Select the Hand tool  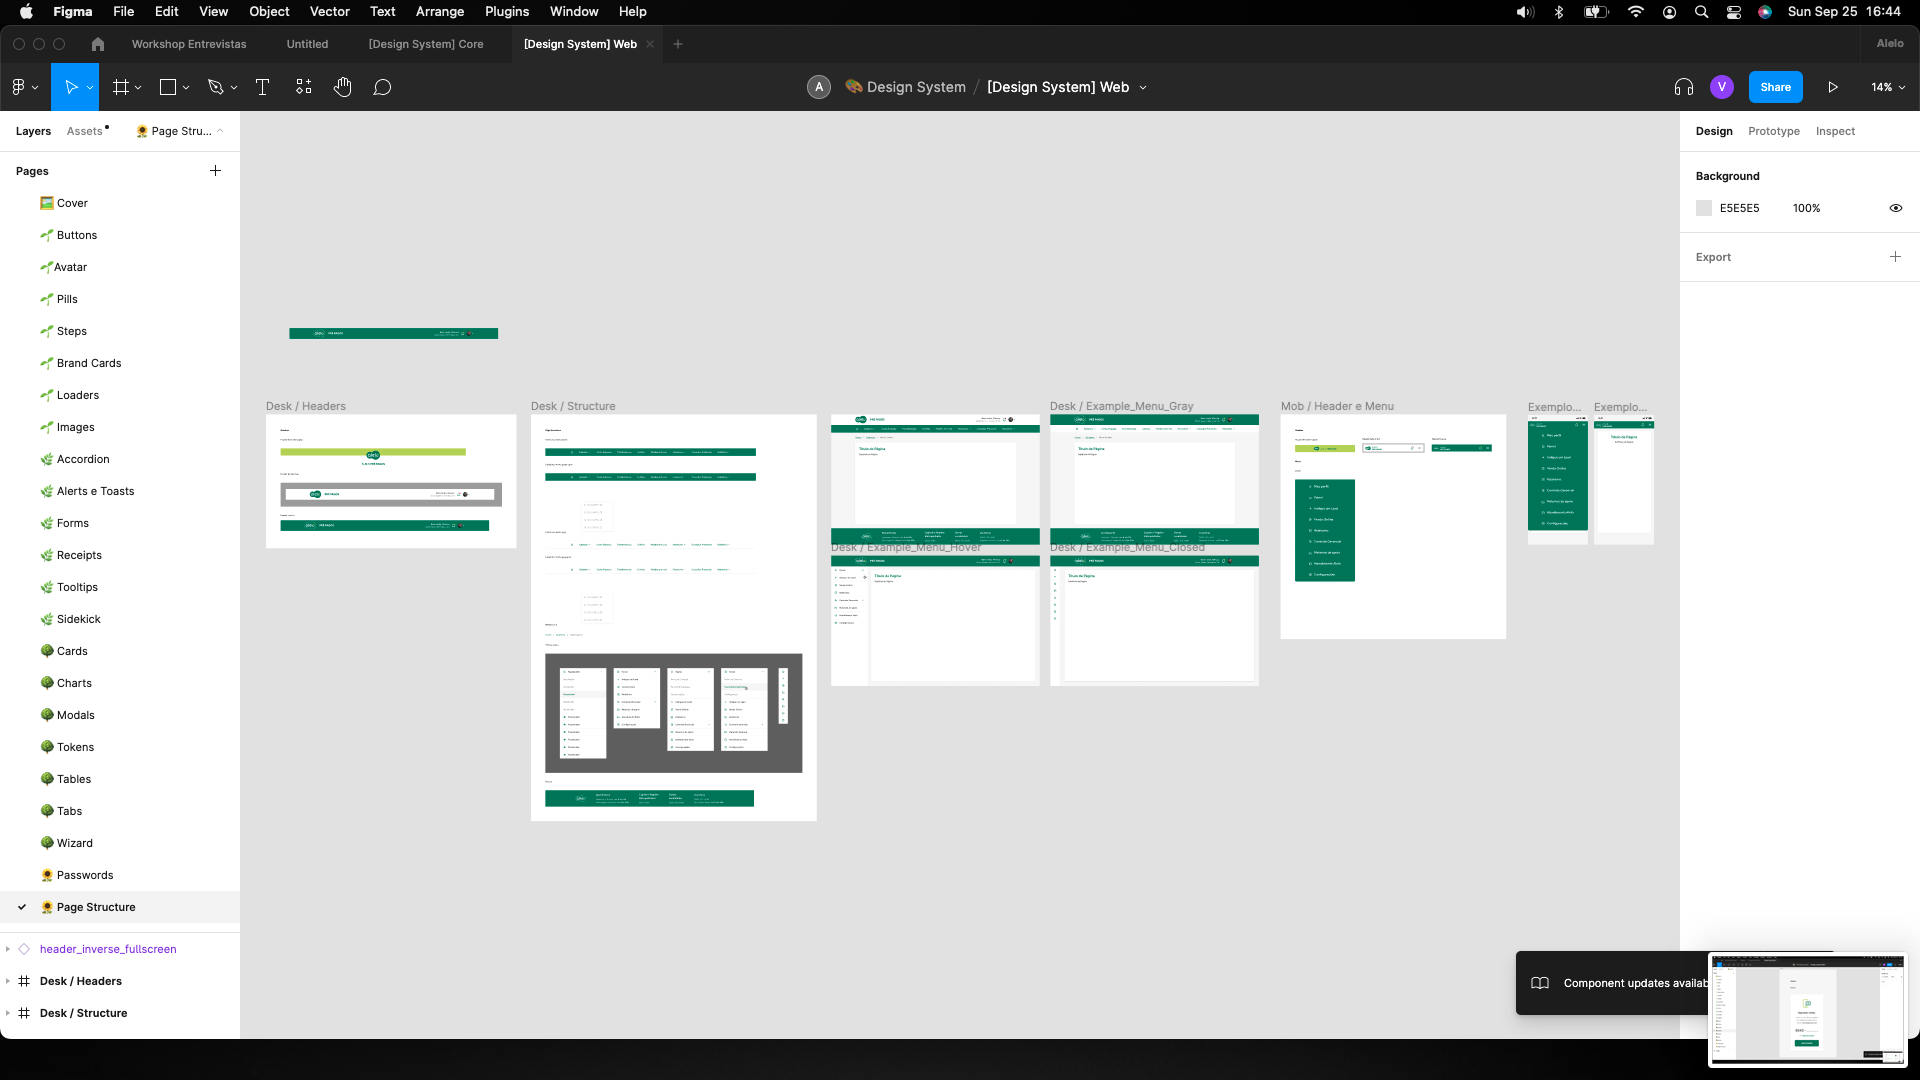point(343,87)
